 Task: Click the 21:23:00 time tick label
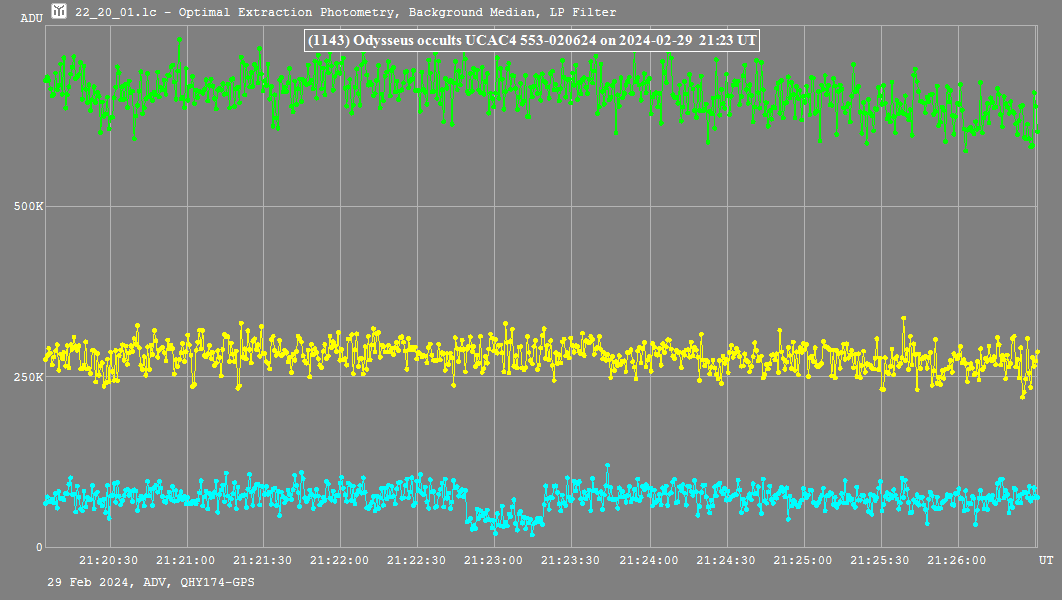pyautogui.click(x=494, y=561)
